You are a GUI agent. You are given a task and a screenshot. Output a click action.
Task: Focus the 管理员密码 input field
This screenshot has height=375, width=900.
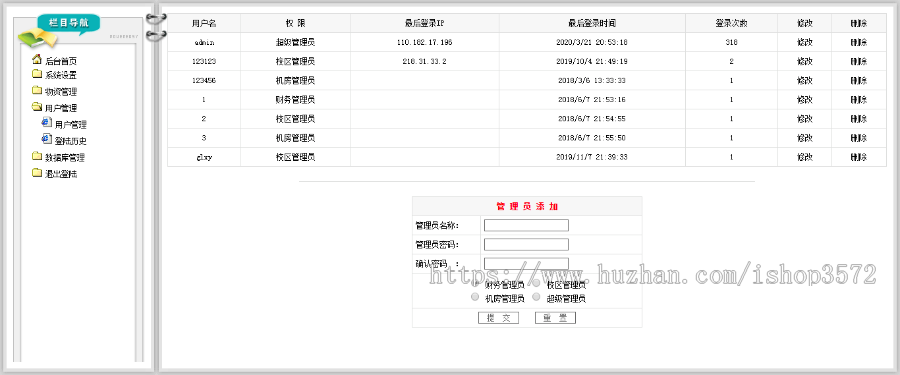click(526, 245)
